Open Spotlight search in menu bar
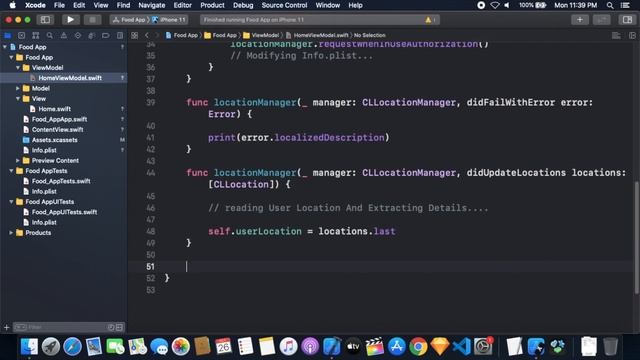This screenshot has height=360, width=640. click(x=610, y=5)
